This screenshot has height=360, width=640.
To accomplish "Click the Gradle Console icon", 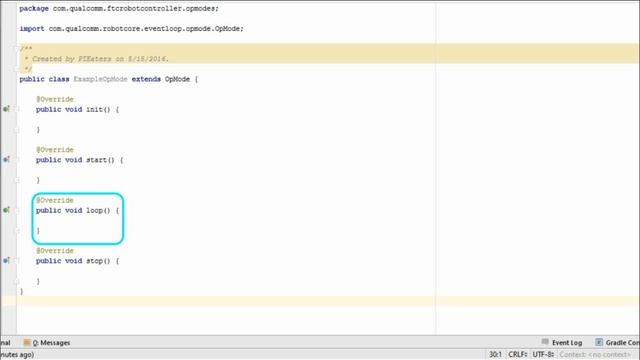I will pyautogui.click(x=599, y=342).
